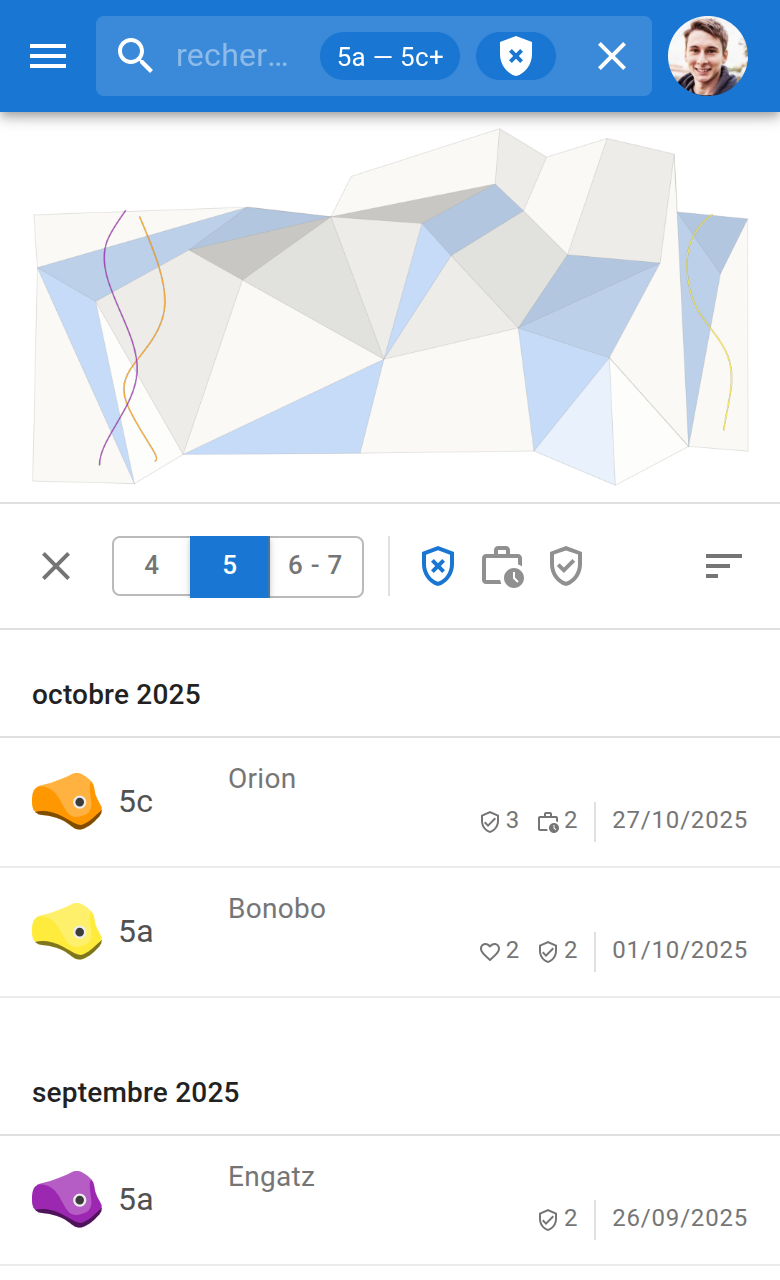Click the purple hold icon for Engatz

(x=67, y=1199)
